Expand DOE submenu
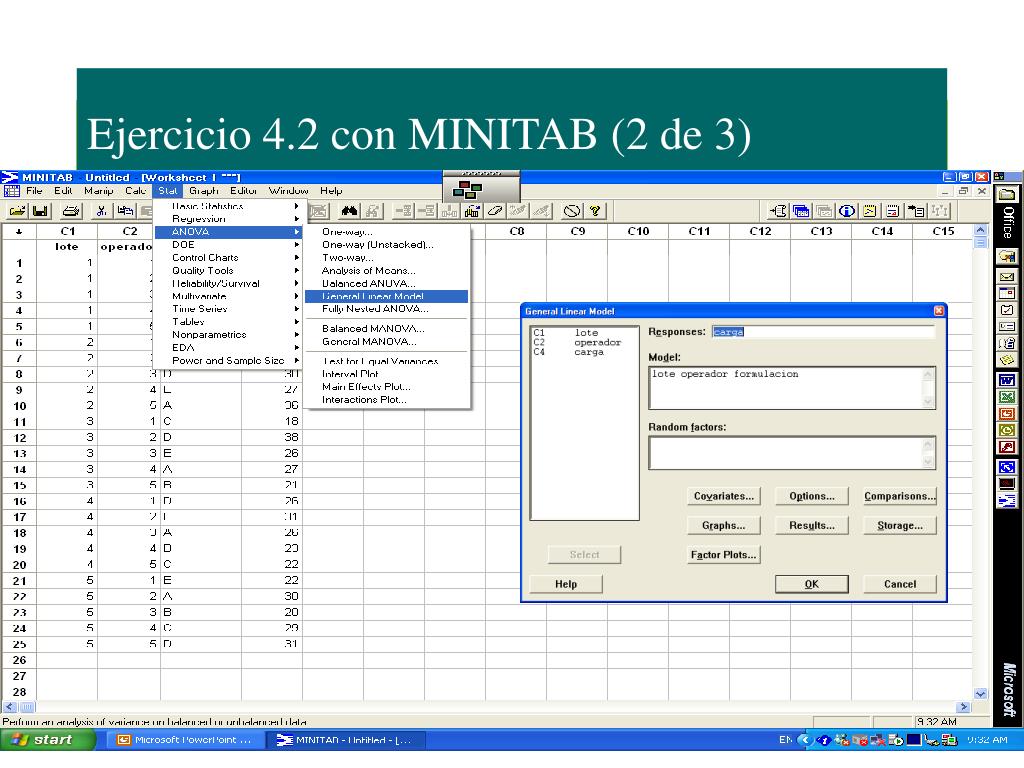The image size is (1024, 768). [227, 245]
